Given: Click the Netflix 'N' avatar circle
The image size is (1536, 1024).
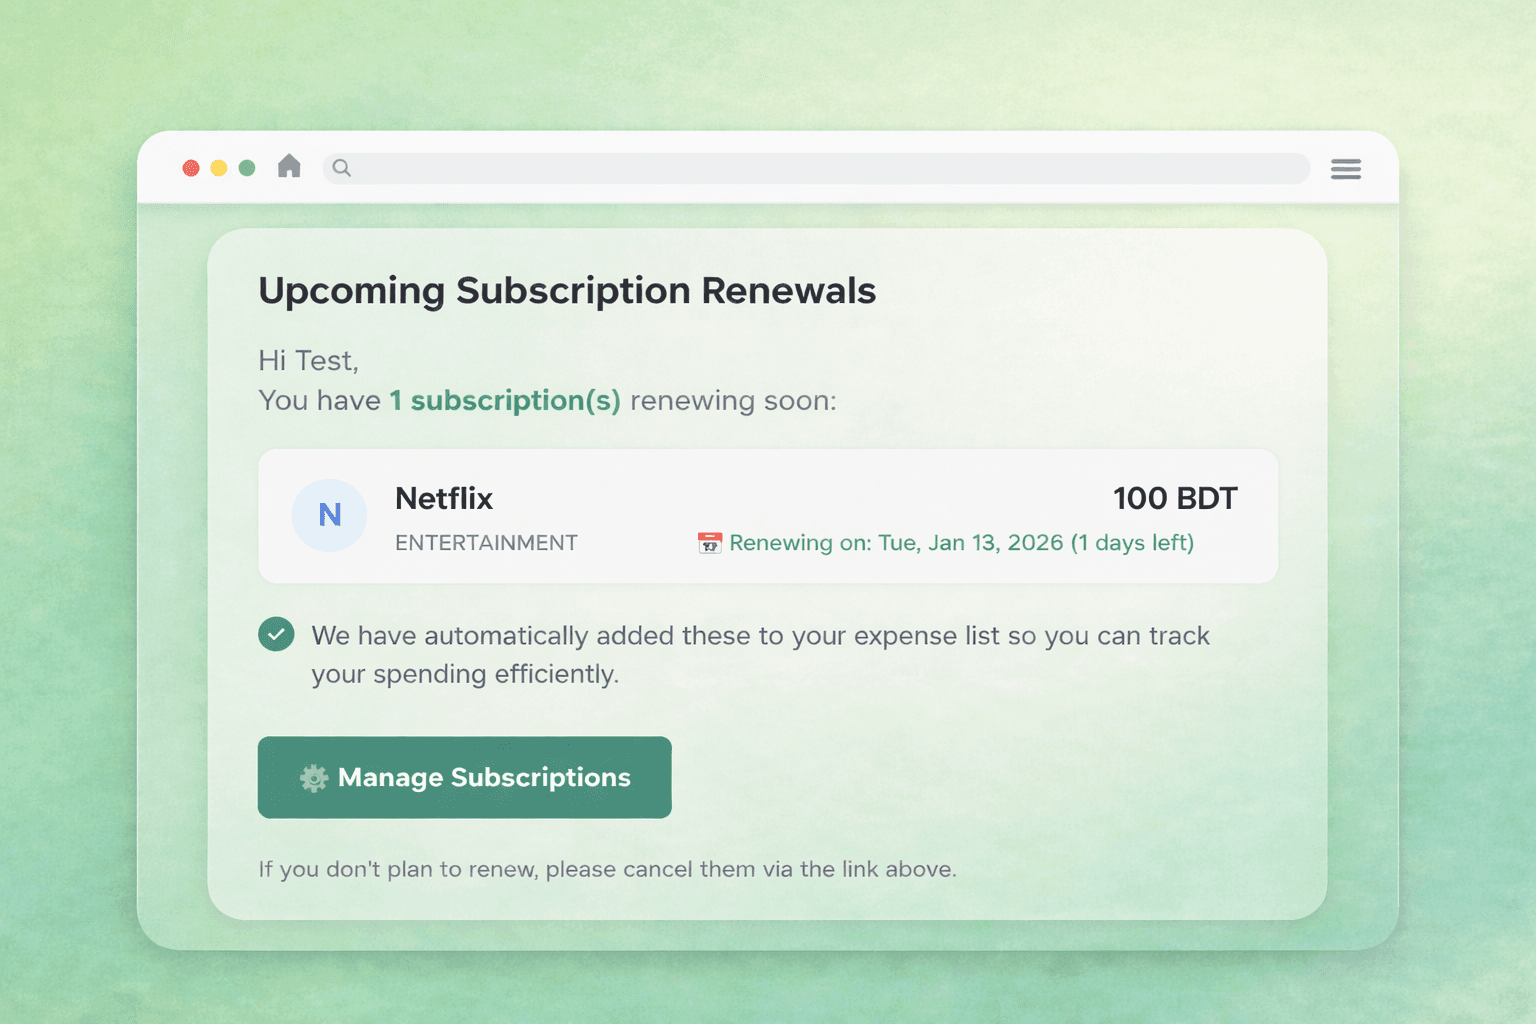Looking at the screenshot, I should [x=329, y=515].
